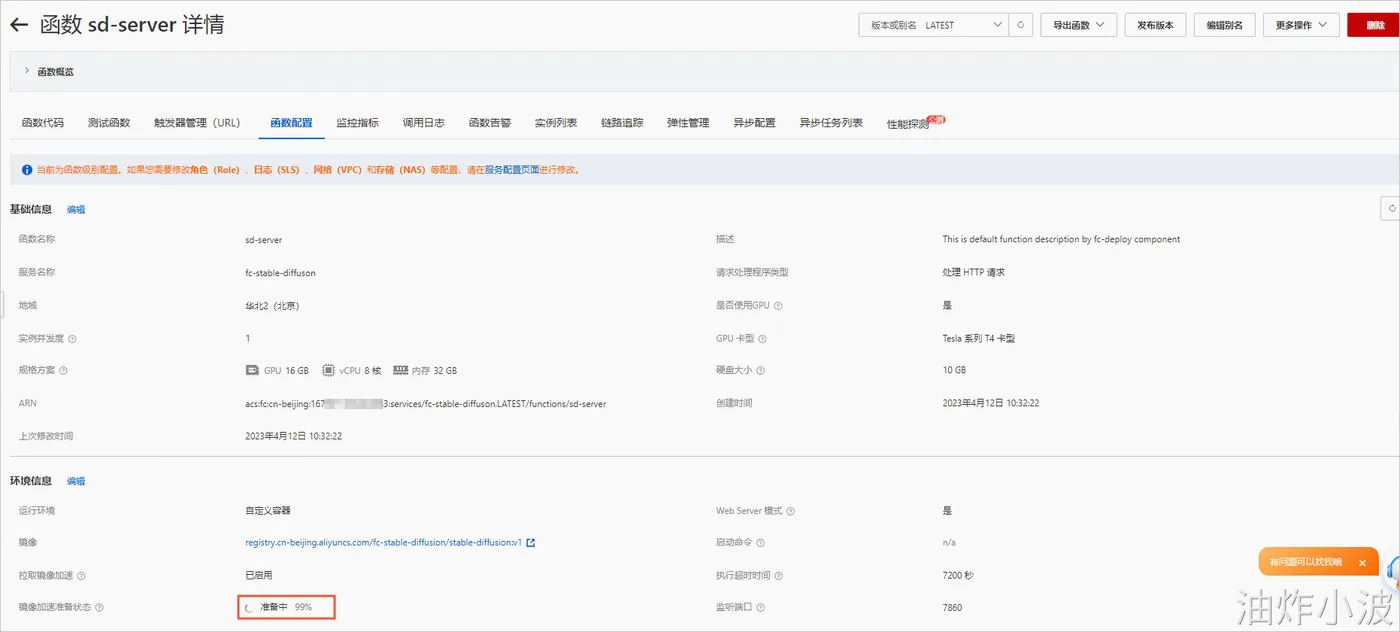Viewport: 1400px width, 632px height.
Task: Open help icon next to 规格方案
Action: pyautogui.click(x=63, y=371)
